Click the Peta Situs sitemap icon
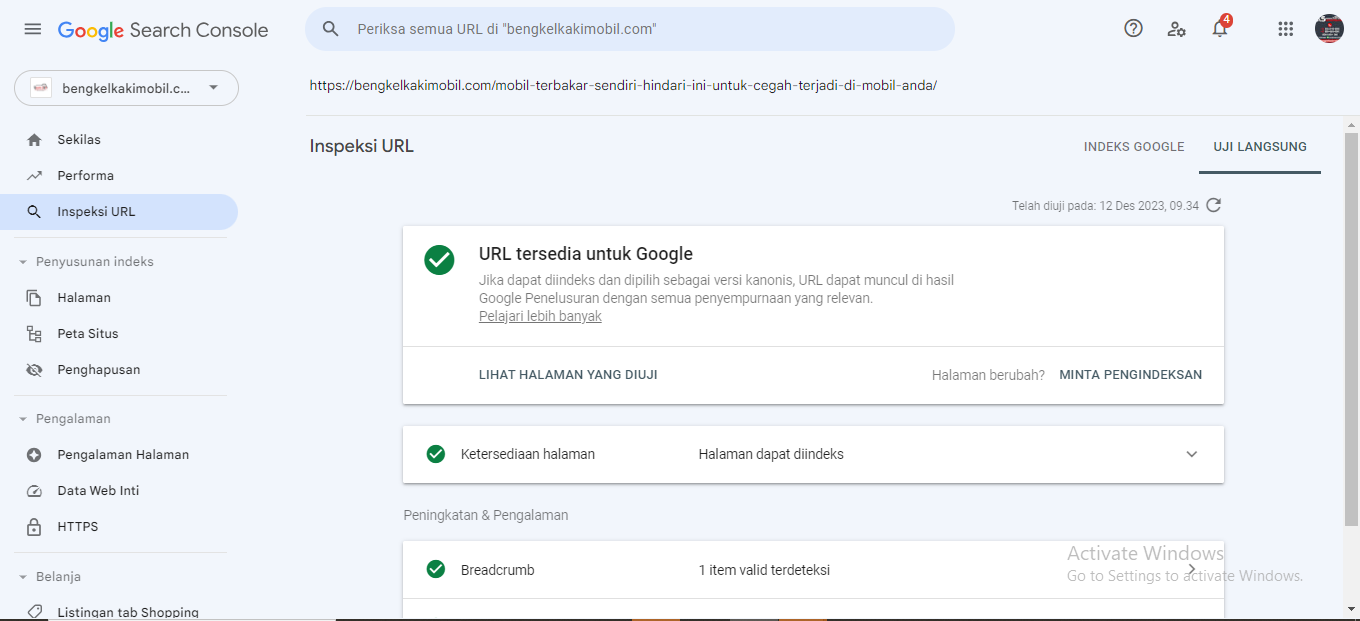 pos(35,334)
